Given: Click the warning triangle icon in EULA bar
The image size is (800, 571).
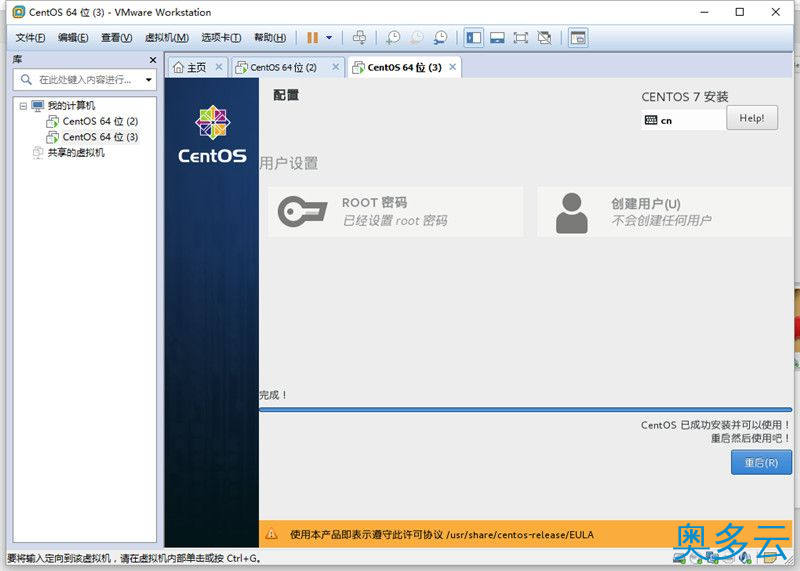Looking at the screenshot, I should click(x=271, y=534).
